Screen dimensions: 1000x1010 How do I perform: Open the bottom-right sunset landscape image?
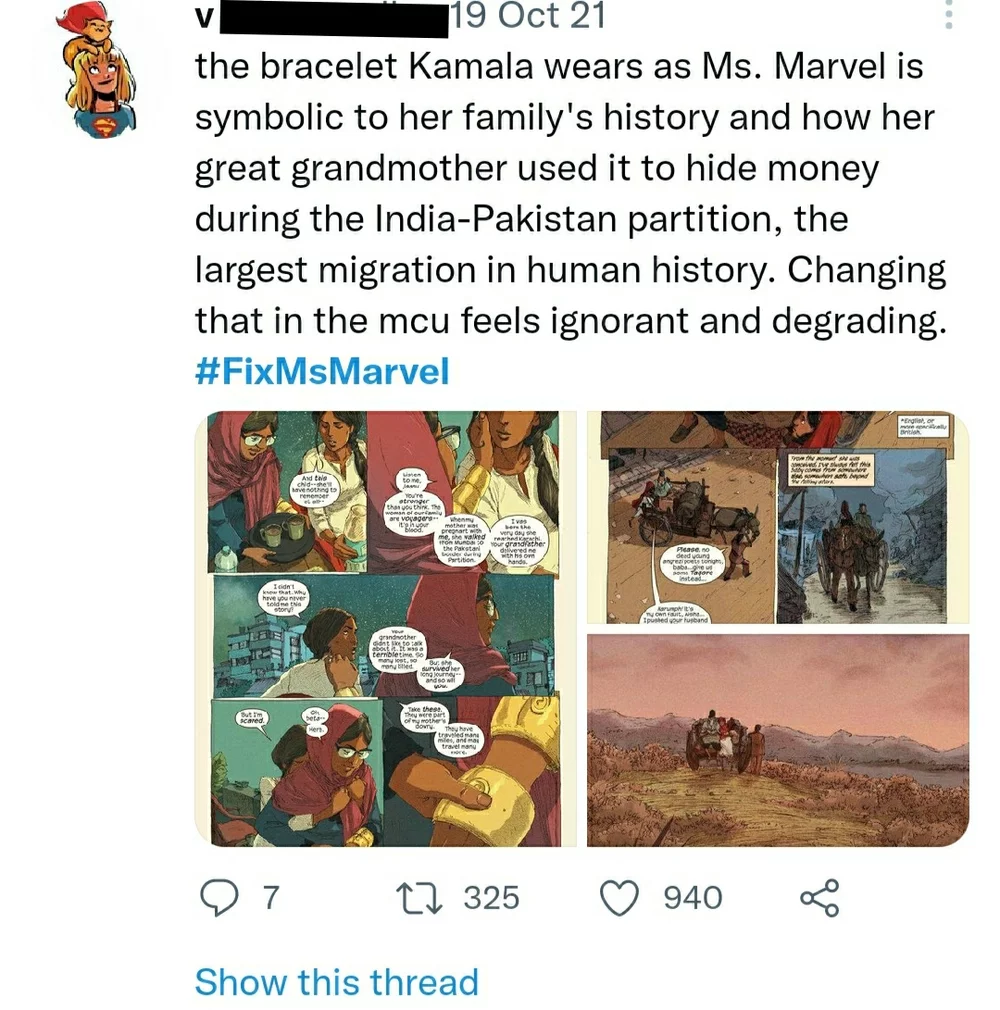[x=777, y=740]
